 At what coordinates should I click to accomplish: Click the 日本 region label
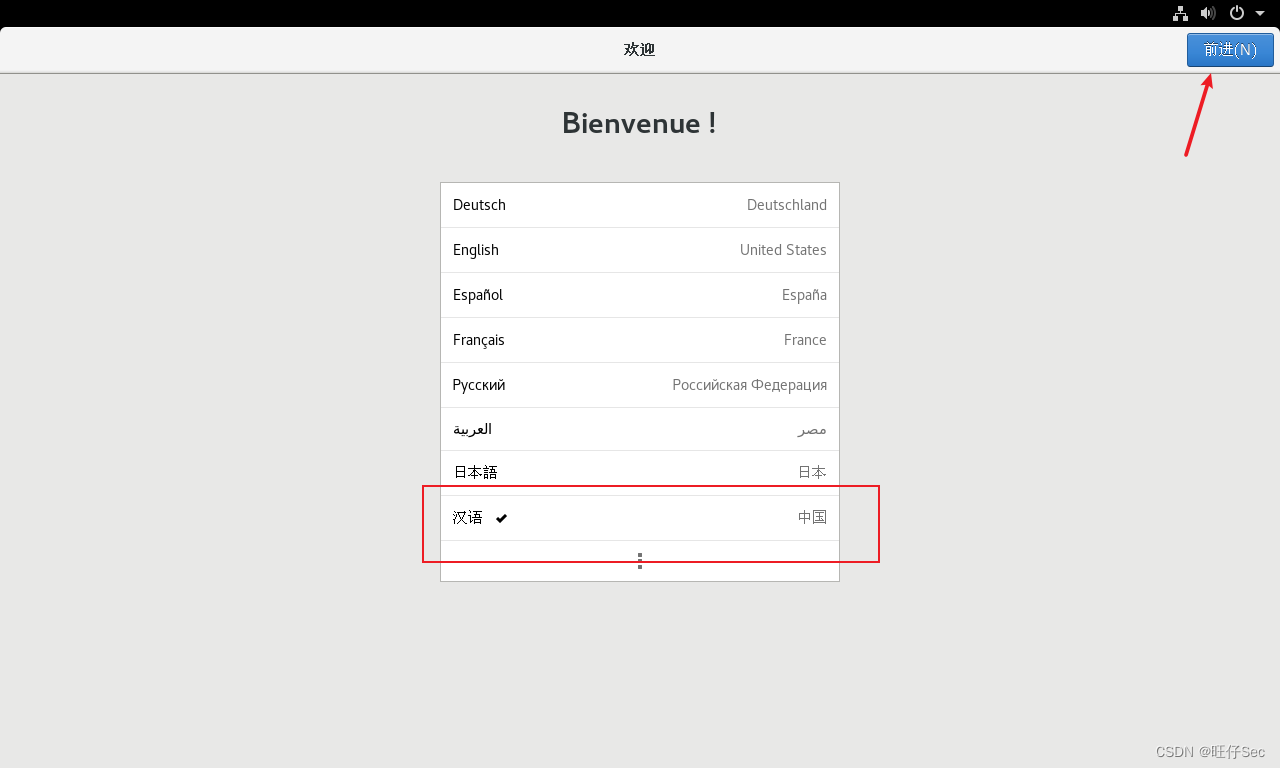(x=812, y=473)
